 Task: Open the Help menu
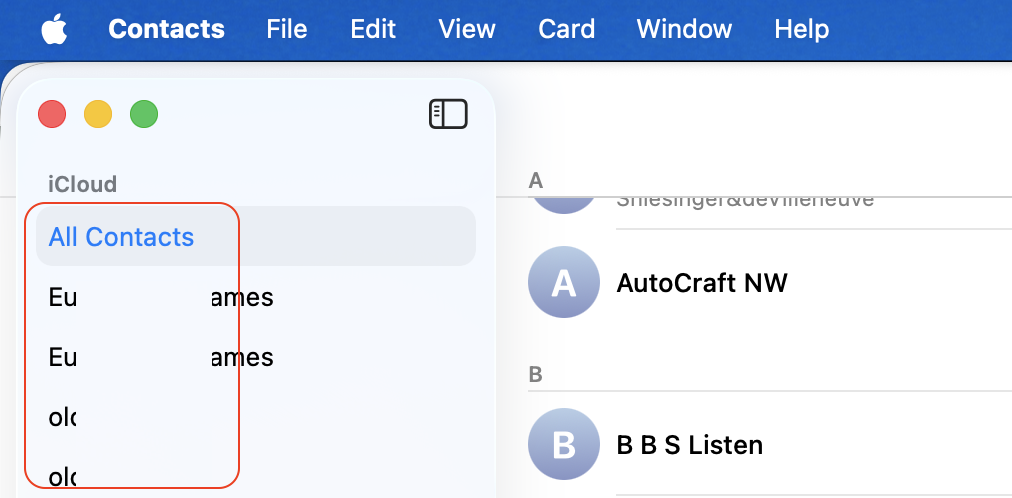801,29
